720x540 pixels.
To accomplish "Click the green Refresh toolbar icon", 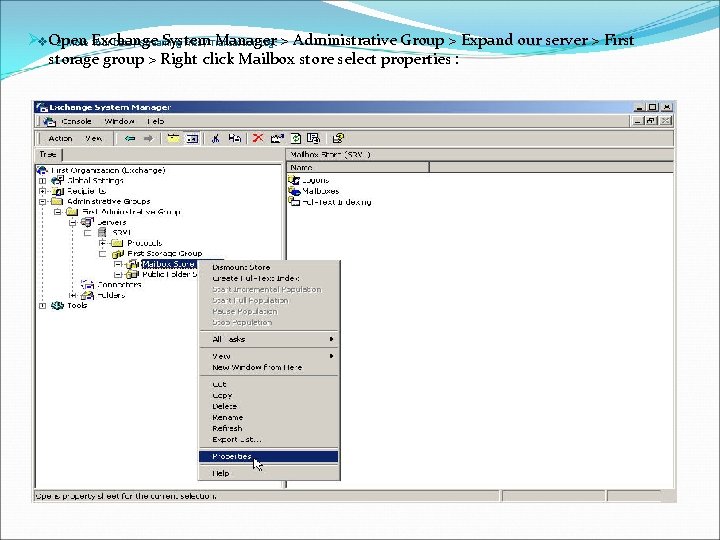I will click(296, 138).
